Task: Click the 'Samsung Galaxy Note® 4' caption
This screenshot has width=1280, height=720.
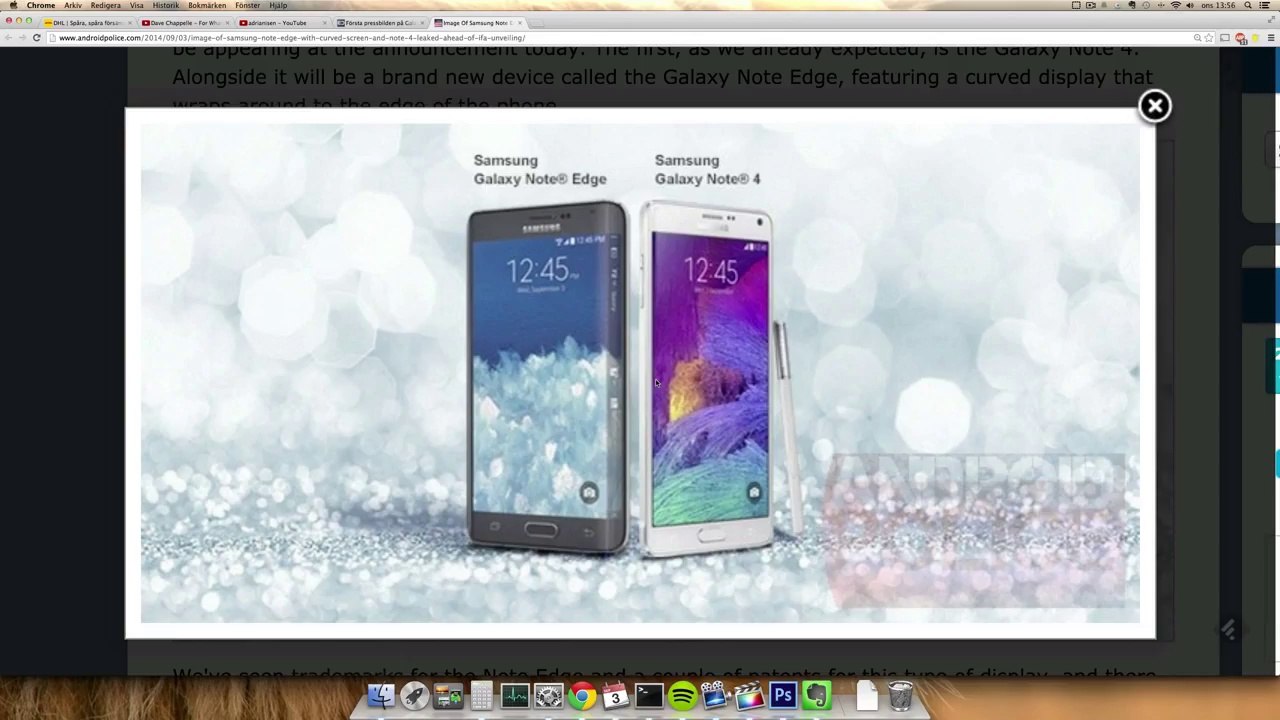Action: coord(708,170)
